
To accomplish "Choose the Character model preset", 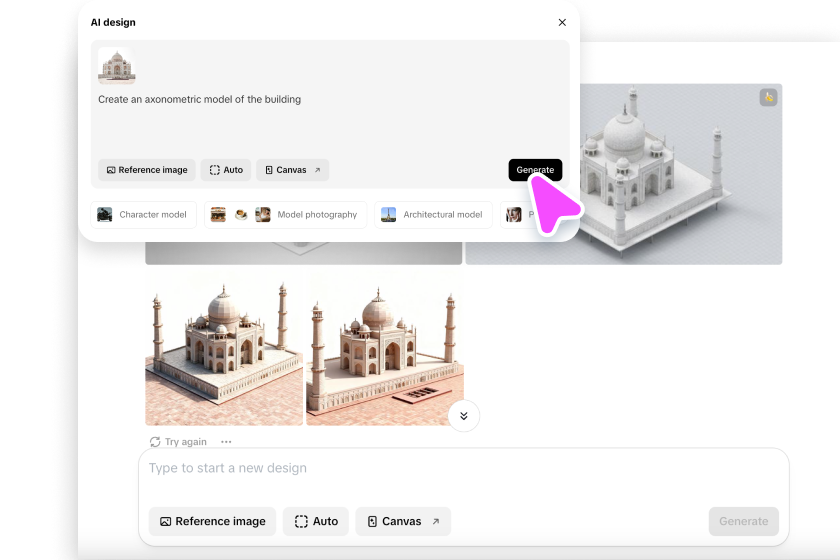I will point(143,214).
